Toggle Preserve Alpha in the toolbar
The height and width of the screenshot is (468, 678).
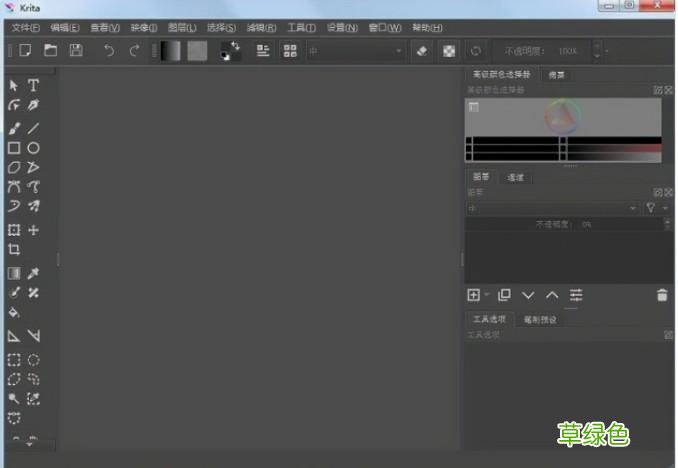[449, 50]
